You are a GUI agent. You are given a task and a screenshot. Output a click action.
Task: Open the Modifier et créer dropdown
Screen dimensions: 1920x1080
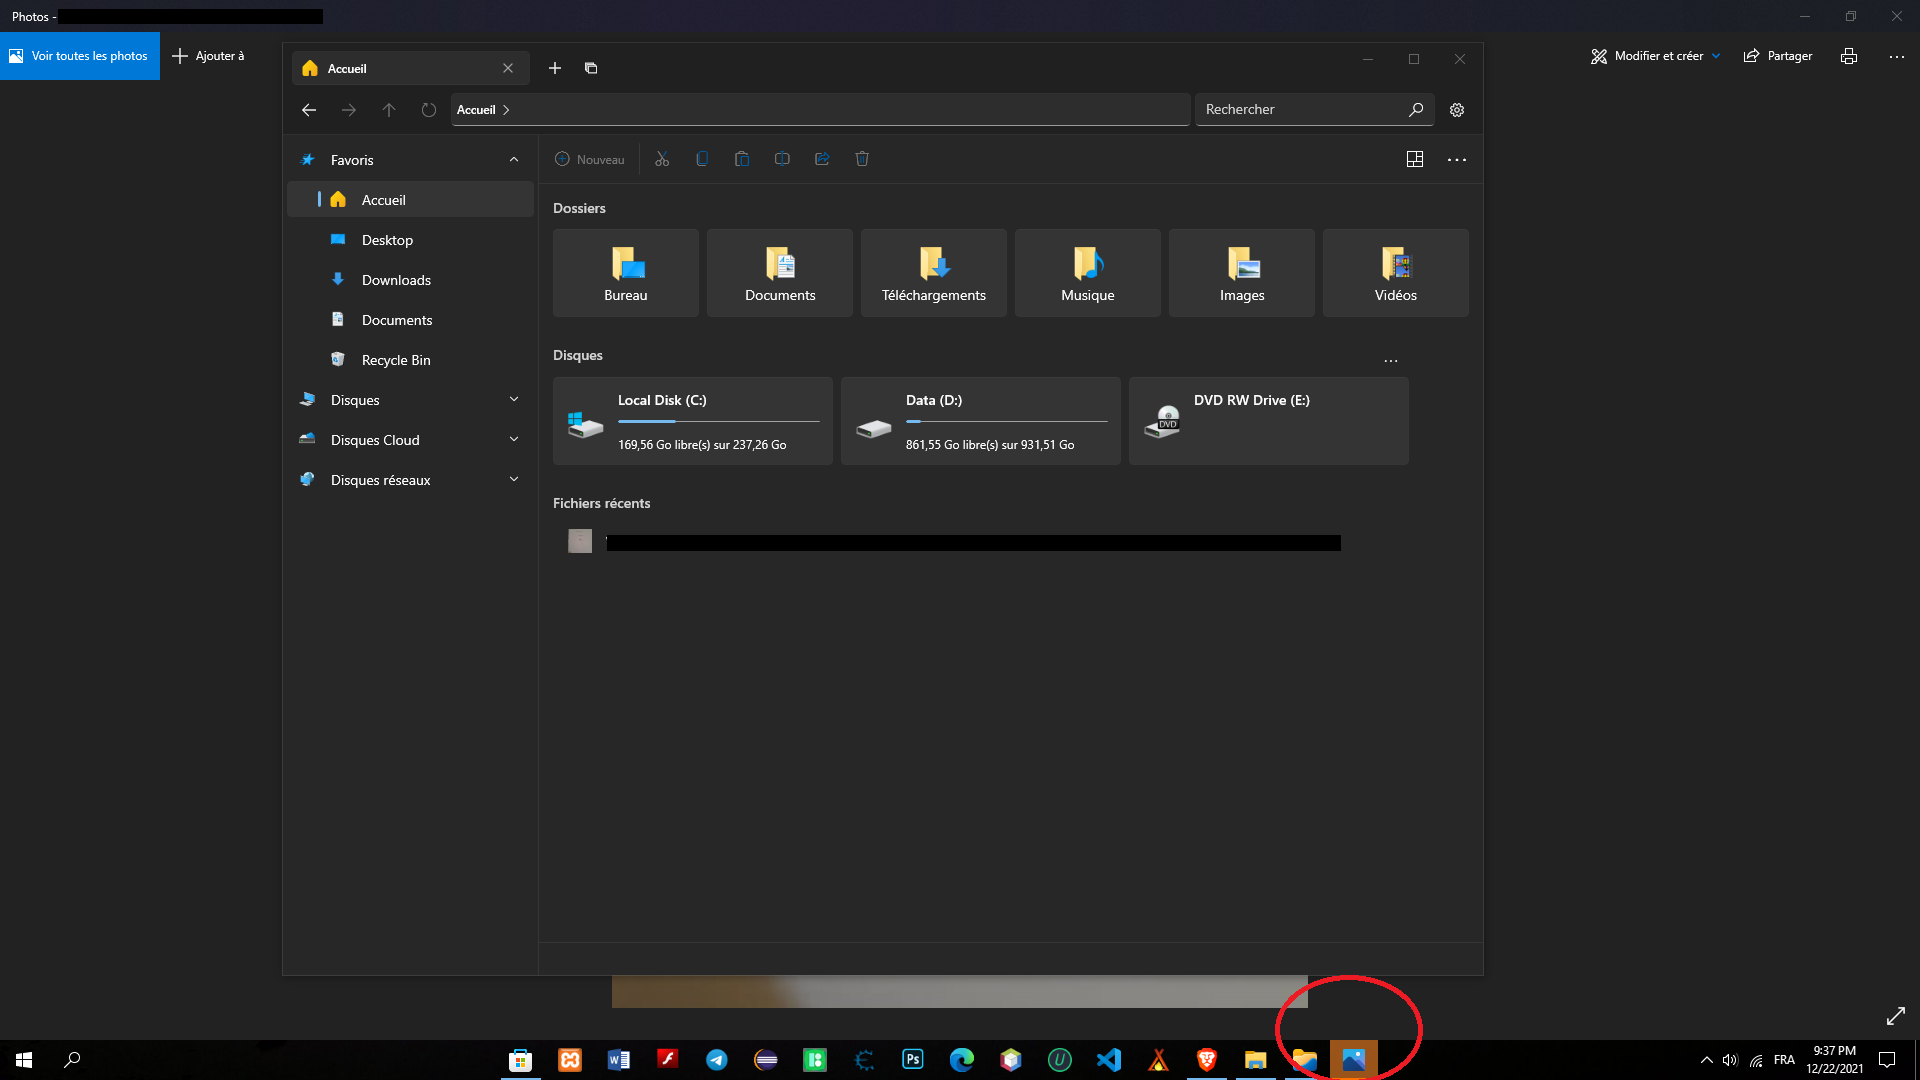tap(1656, 56)
